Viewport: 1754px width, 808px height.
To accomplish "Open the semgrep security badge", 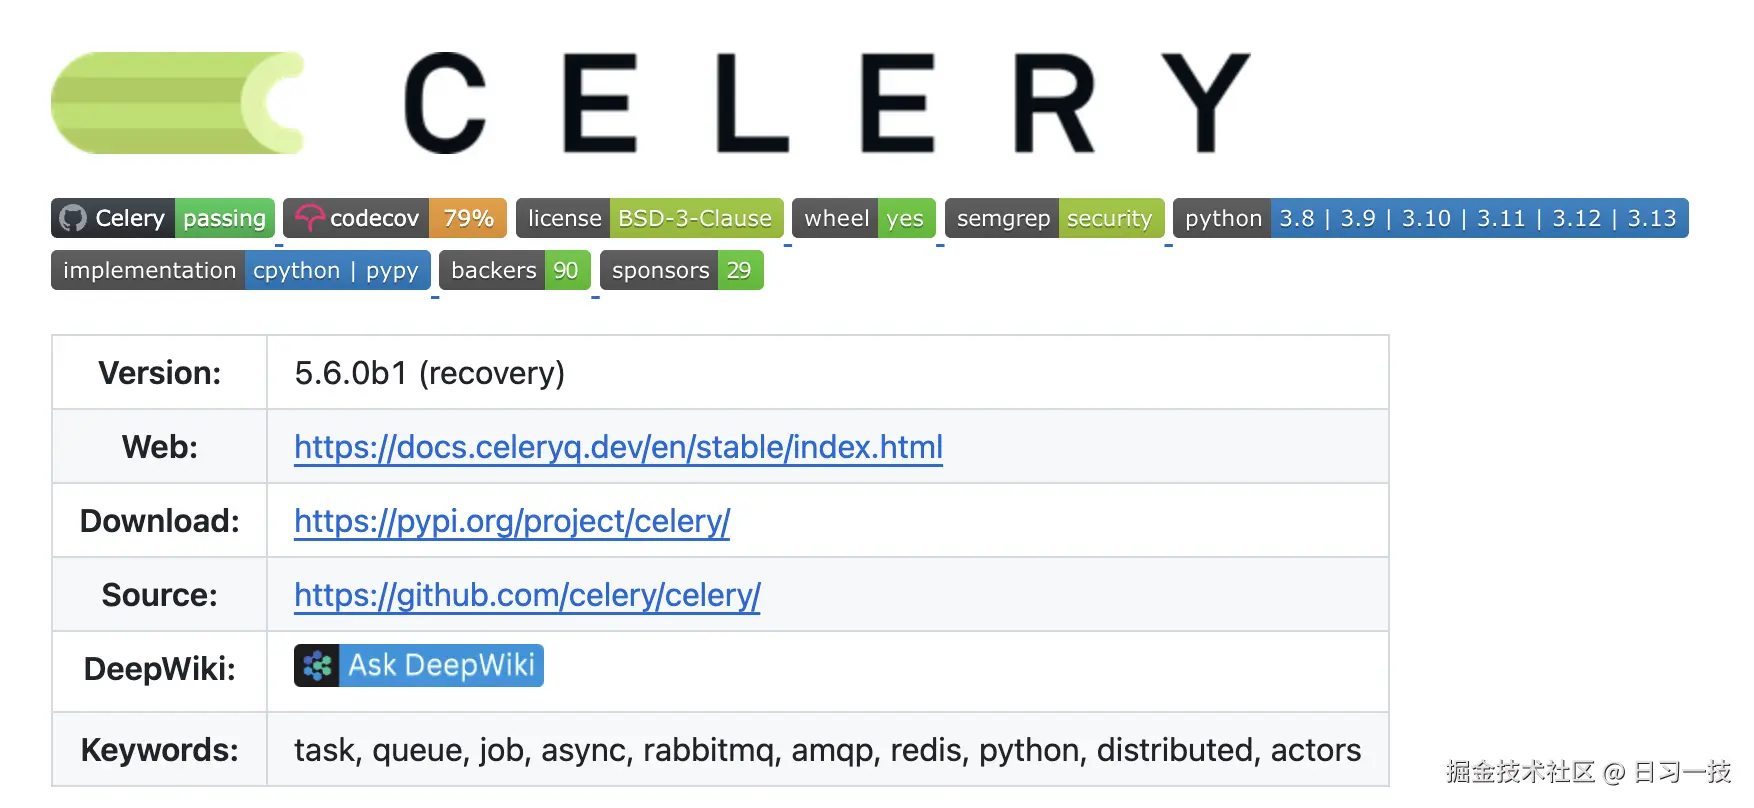I will (x=1055, y=218).
